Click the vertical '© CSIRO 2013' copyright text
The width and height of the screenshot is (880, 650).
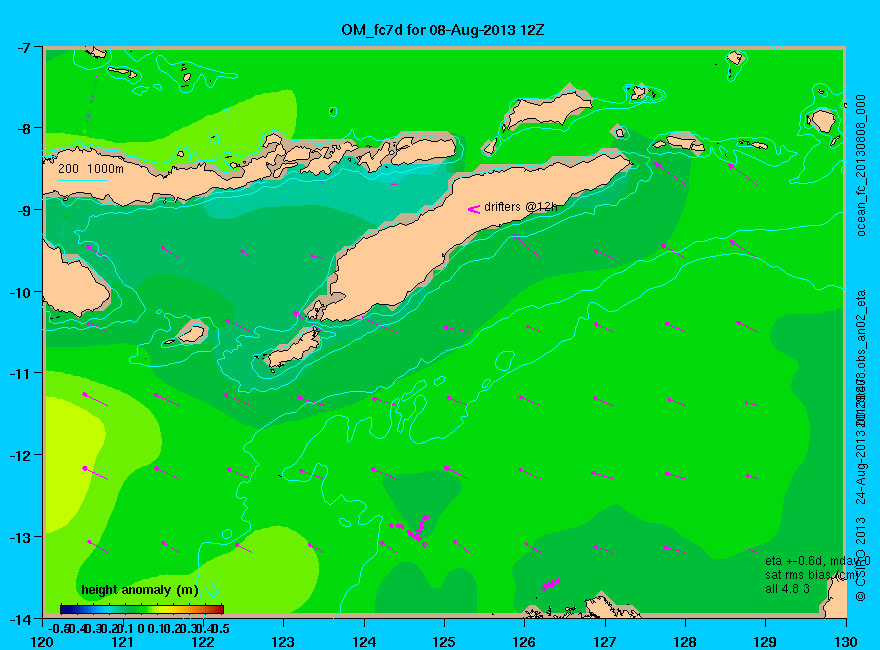click(x=861, y=559)
